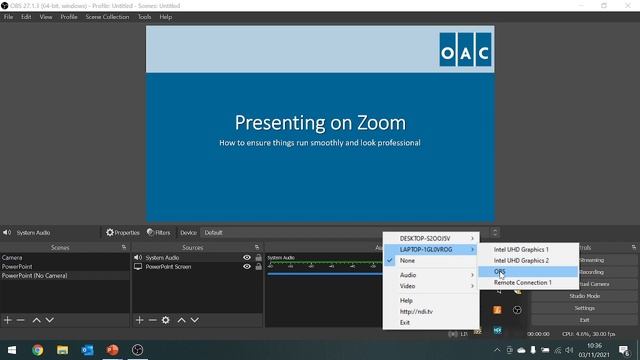Screen dimensions: 640x360
Task: Select the checked None option in the NDI menu
Action: 431,260
